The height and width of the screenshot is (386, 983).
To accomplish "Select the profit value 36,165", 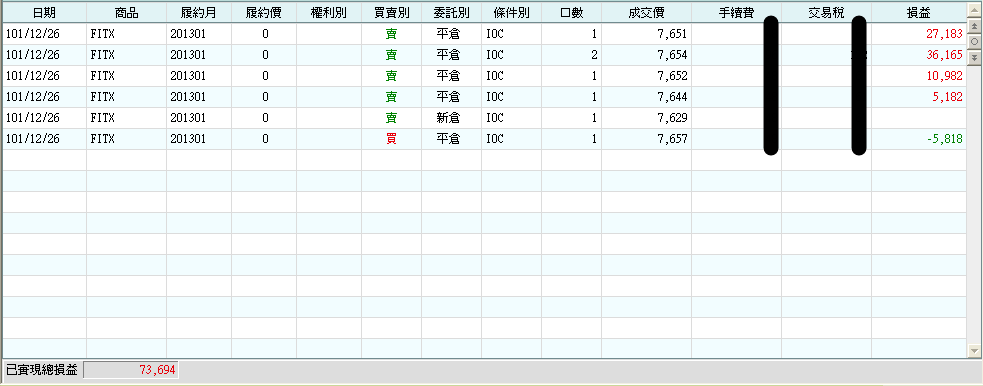I will (x=944, y=55).
